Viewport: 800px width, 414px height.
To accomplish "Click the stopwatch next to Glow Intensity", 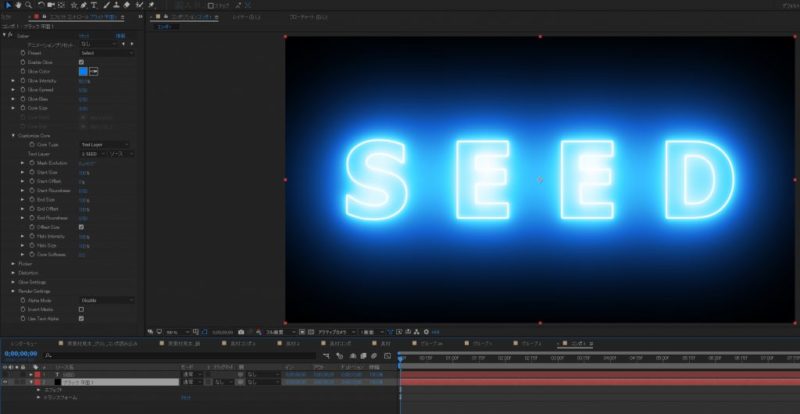I will [23, 81].
